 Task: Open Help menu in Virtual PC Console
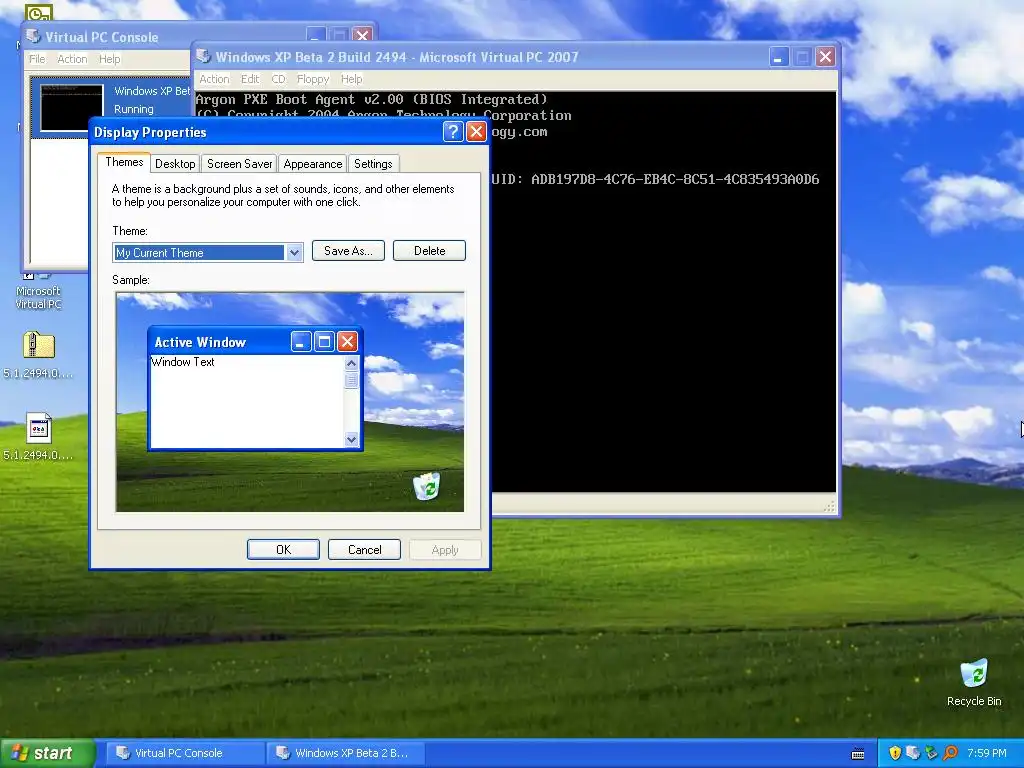click(110, 59)
